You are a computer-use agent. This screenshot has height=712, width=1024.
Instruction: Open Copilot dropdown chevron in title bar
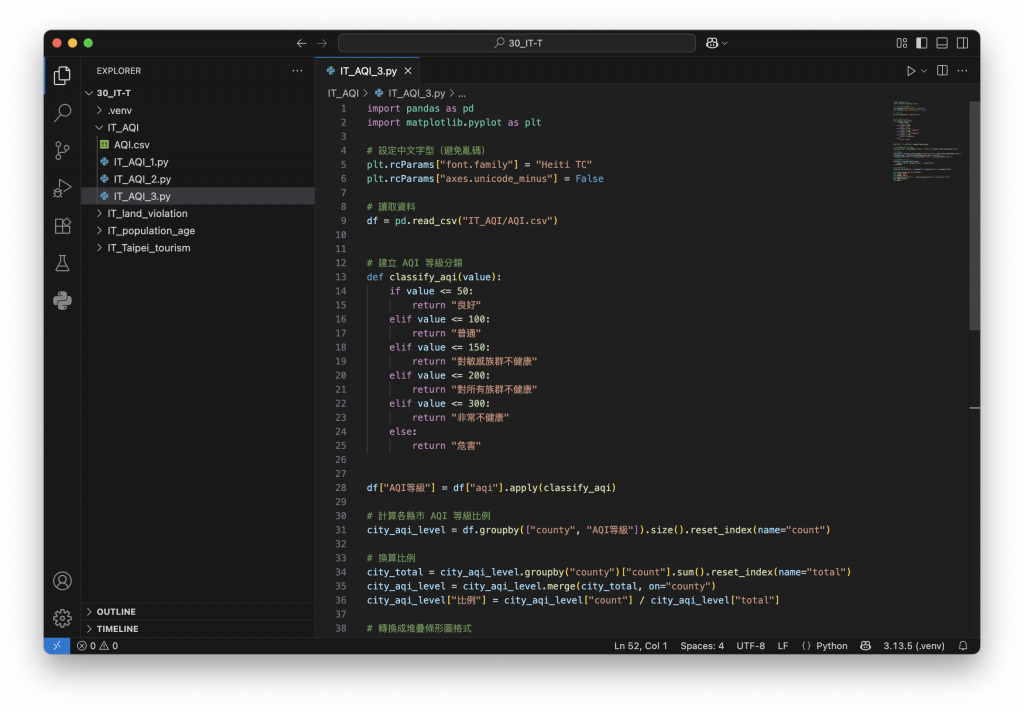click(x=724, y=43)
